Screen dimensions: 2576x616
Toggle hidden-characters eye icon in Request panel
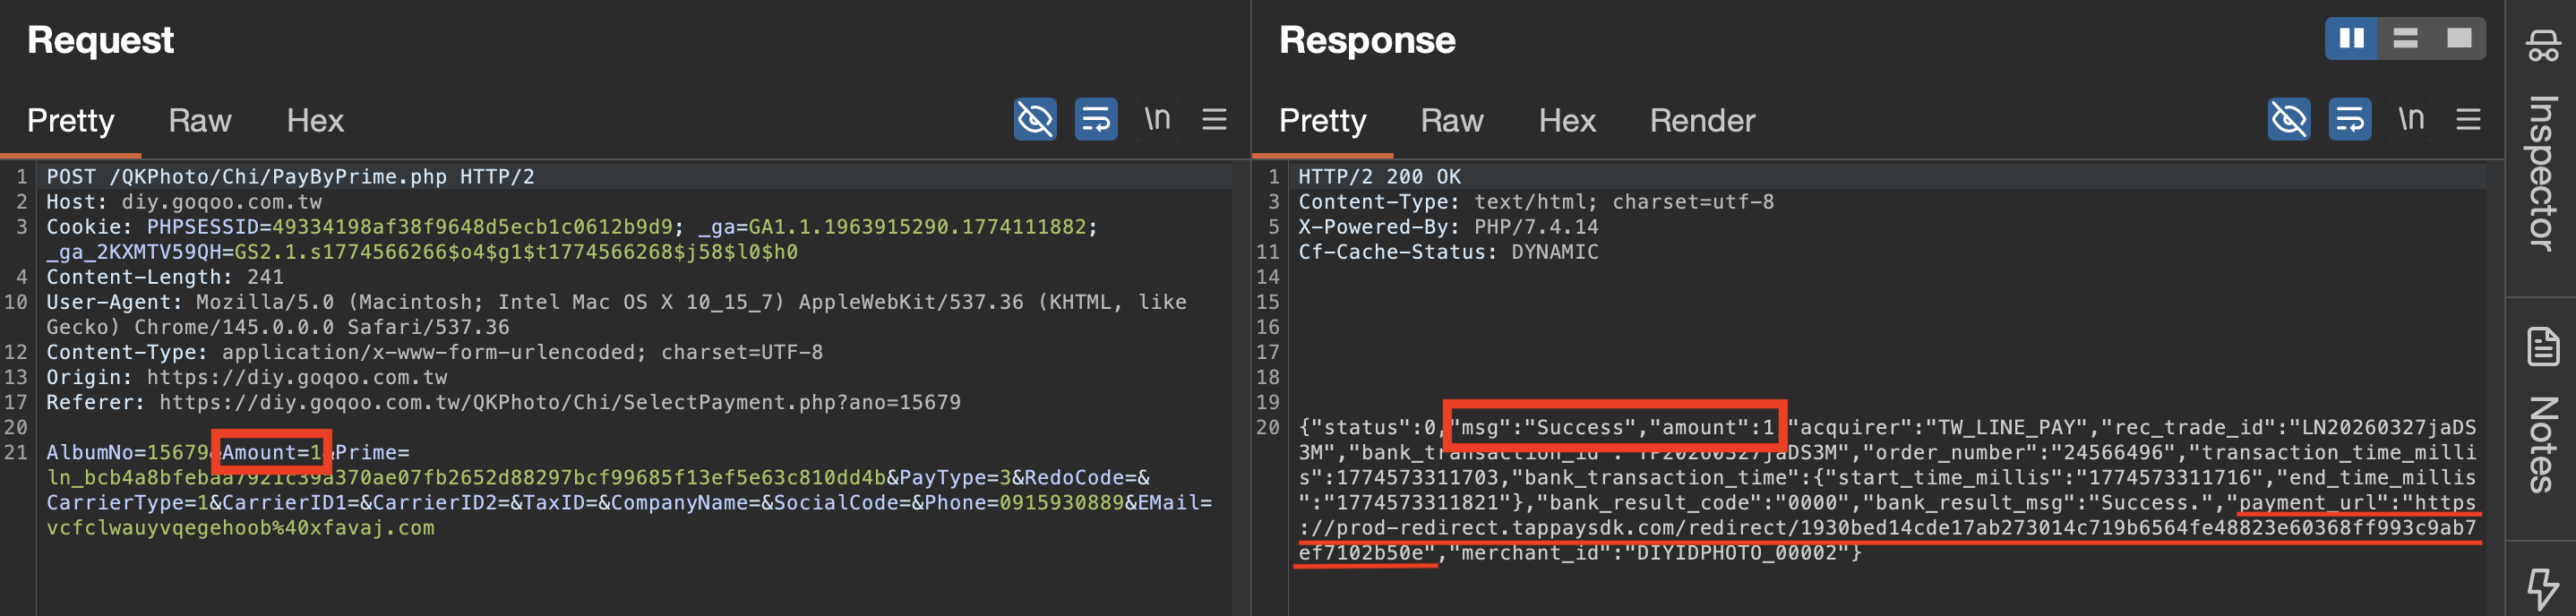(1035, 120)
